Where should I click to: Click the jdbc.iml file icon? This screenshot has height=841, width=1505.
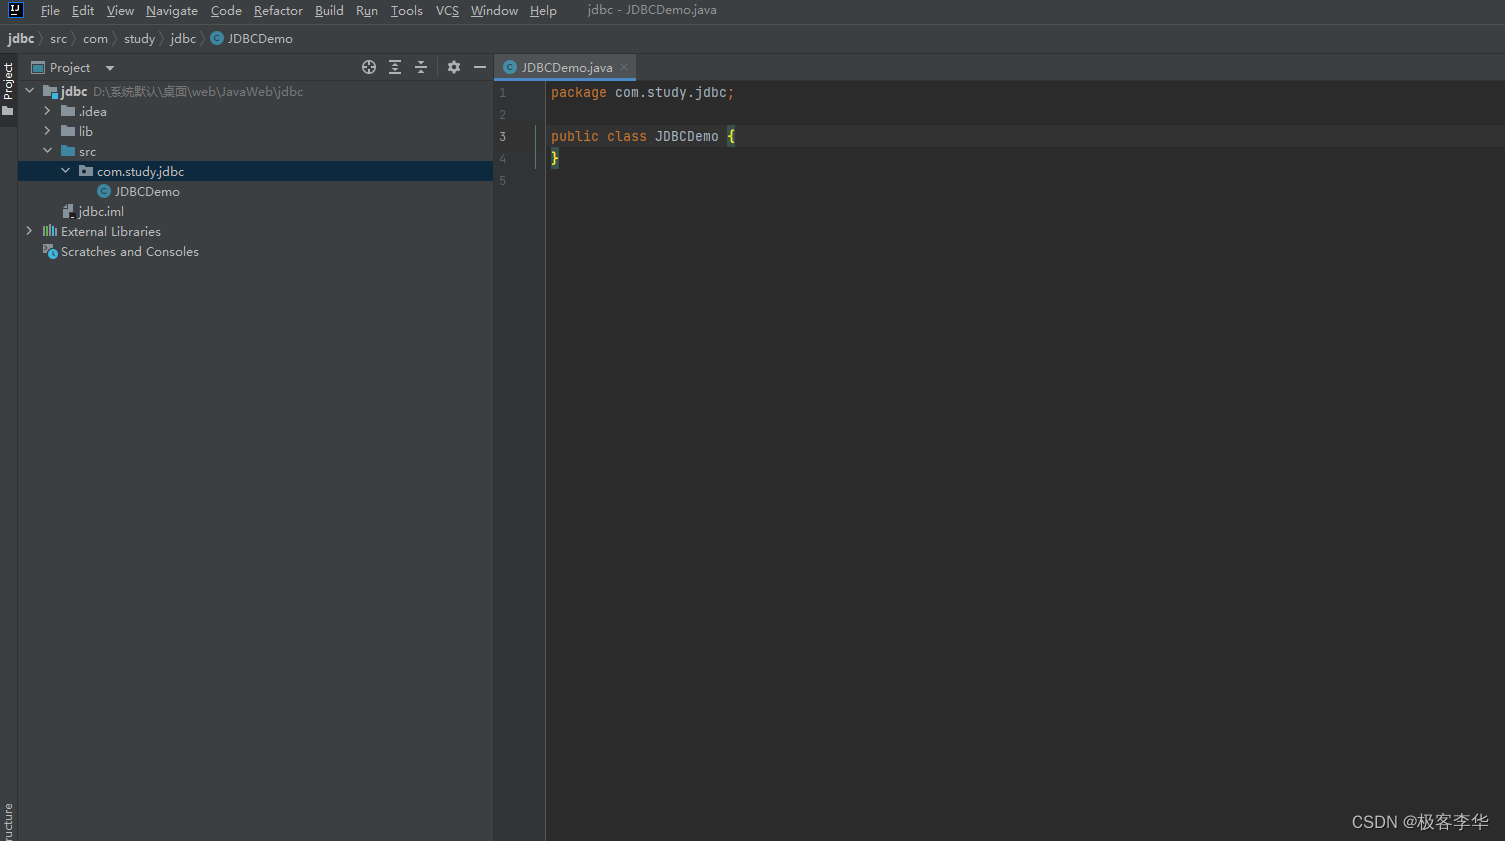pos(68,211)
